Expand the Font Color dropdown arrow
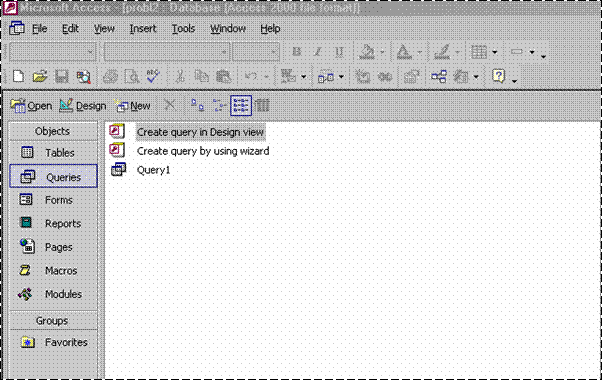Viewport: 602px width, 380px height. tap(420, 52)
